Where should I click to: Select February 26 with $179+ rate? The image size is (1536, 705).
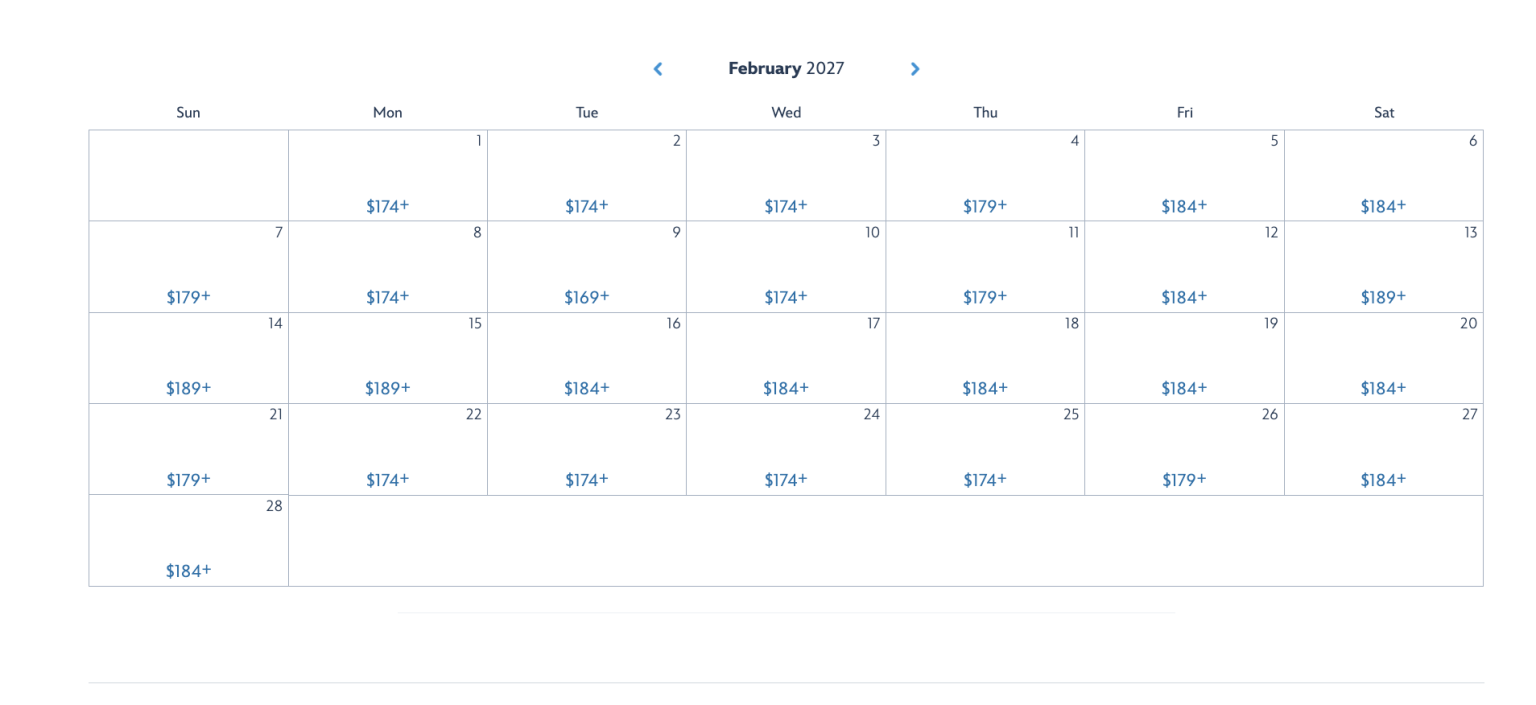coord(1185,450)
